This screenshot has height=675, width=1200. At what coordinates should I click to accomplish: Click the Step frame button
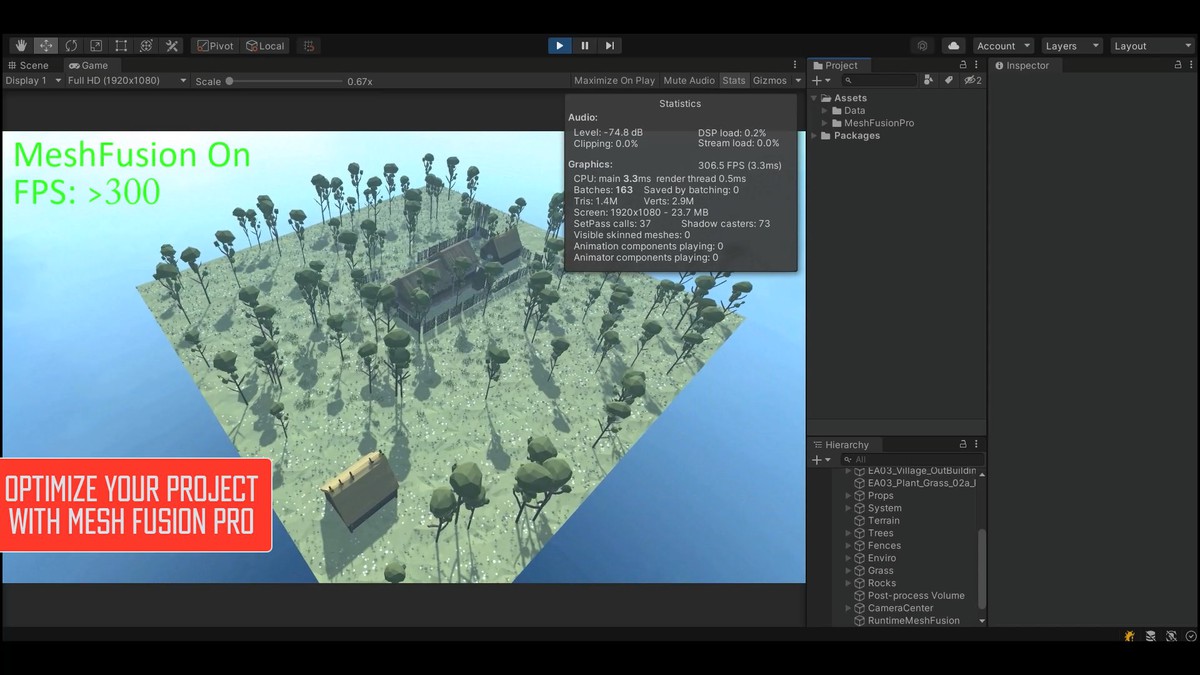(x=610, y=46)
